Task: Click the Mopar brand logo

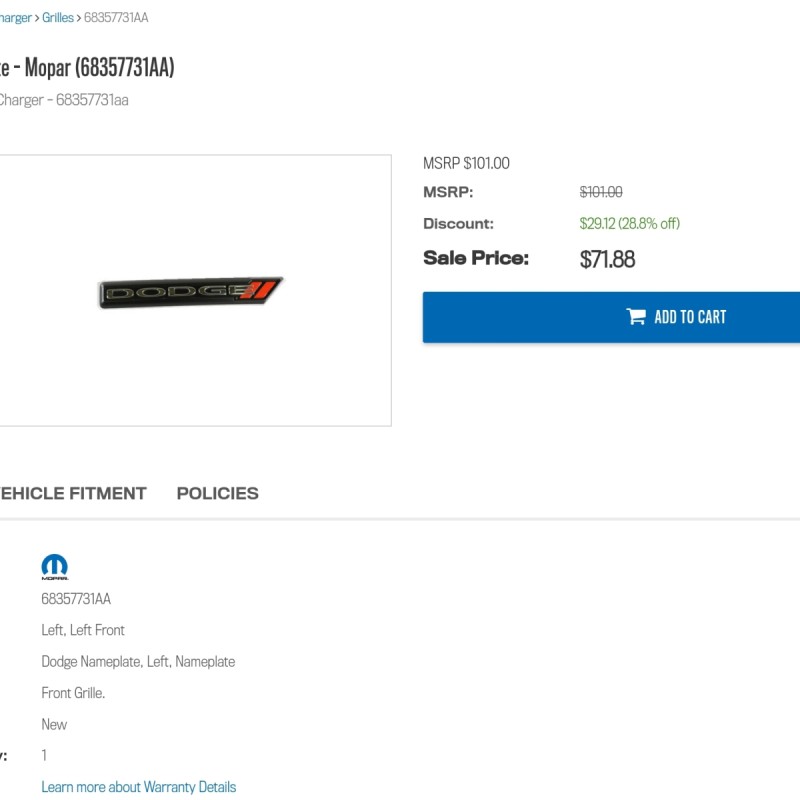Action: [54, 567]
